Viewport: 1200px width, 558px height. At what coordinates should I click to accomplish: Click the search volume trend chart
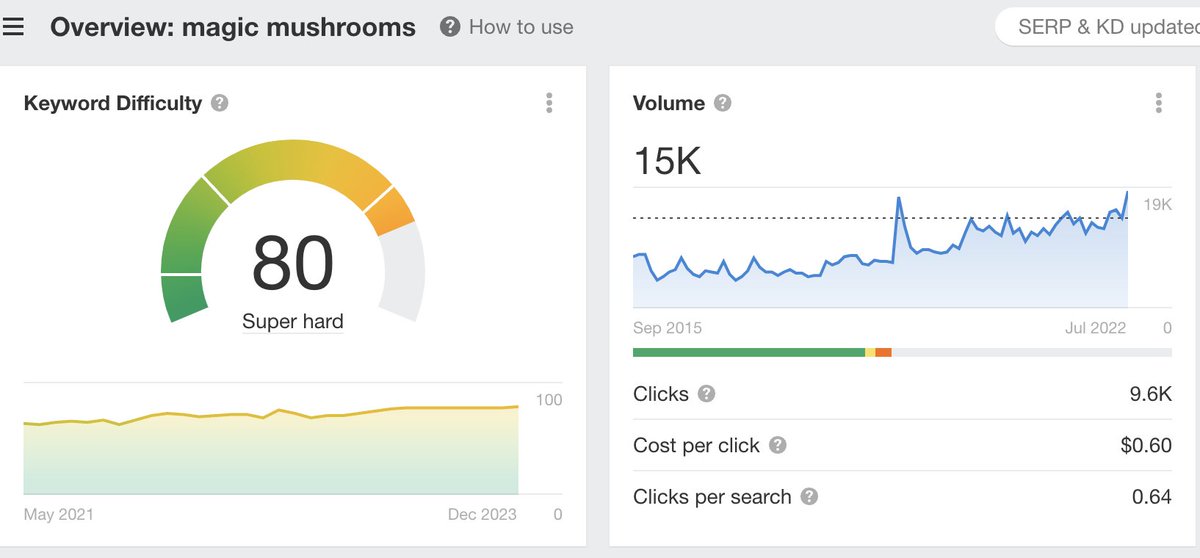point(881,248)
